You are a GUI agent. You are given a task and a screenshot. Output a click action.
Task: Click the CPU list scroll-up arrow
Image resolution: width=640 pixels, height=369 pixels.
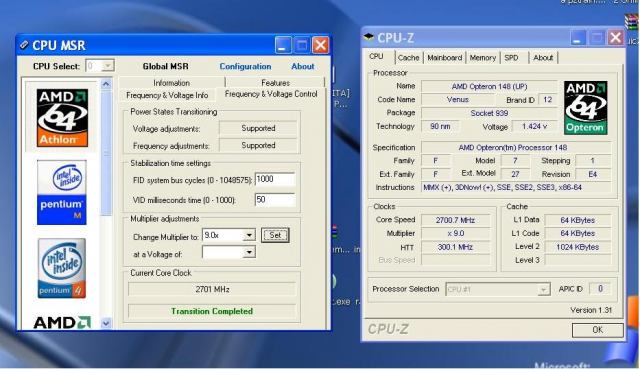click(106, 84)
